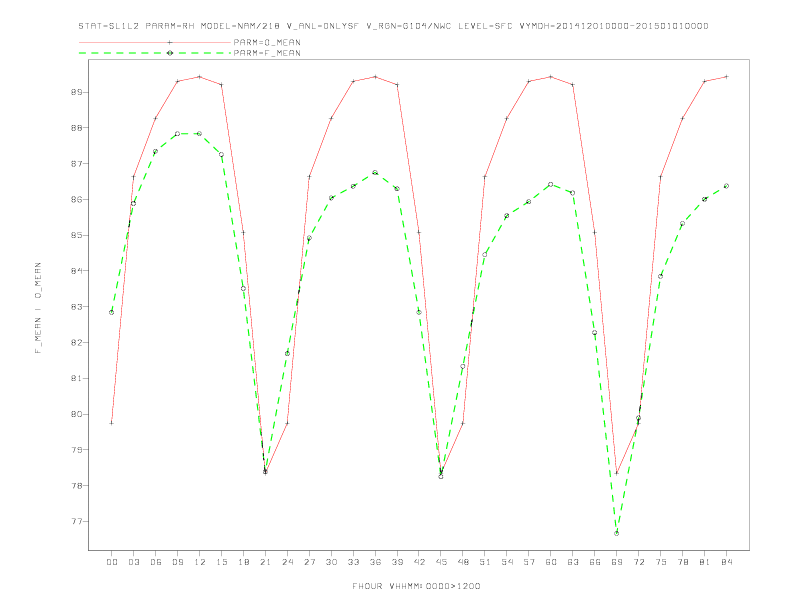This screenshot has width=792, height=612.
Task: Click the y-axis tick label 77
Action: (76, 521)
